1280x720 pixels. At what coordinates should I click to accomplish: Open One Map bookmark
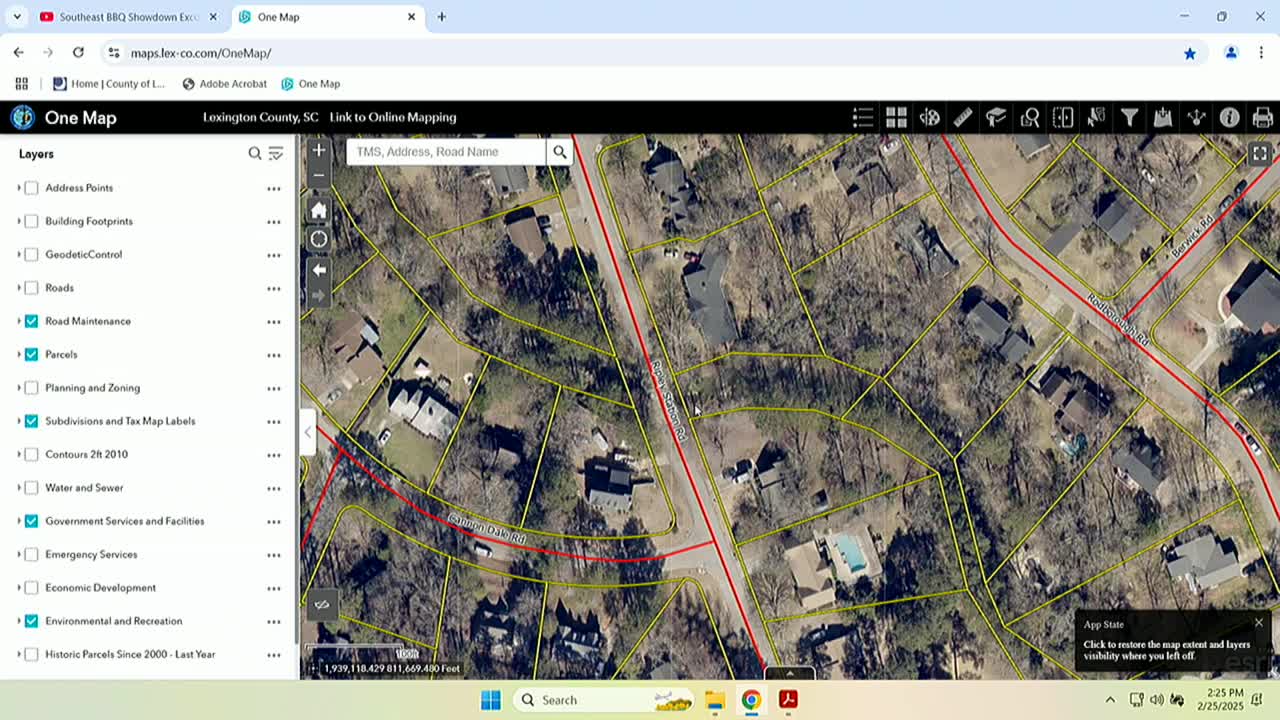[x=310, y=84]
